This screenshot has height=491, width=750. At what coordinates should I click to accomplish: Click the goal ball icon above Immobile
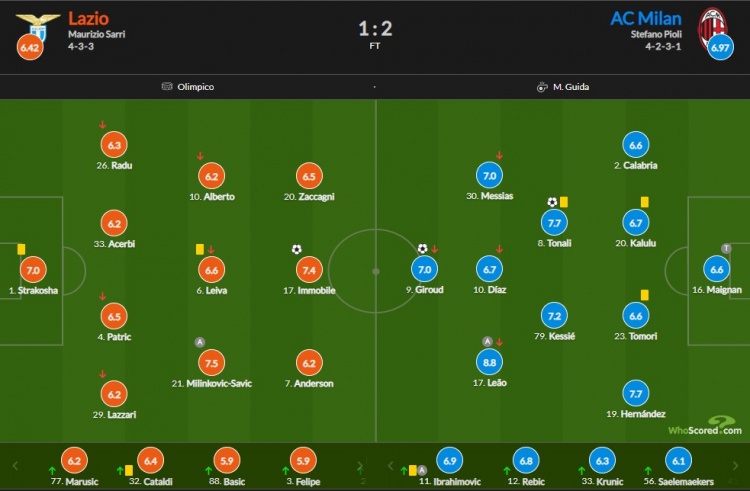coord(297,249)
